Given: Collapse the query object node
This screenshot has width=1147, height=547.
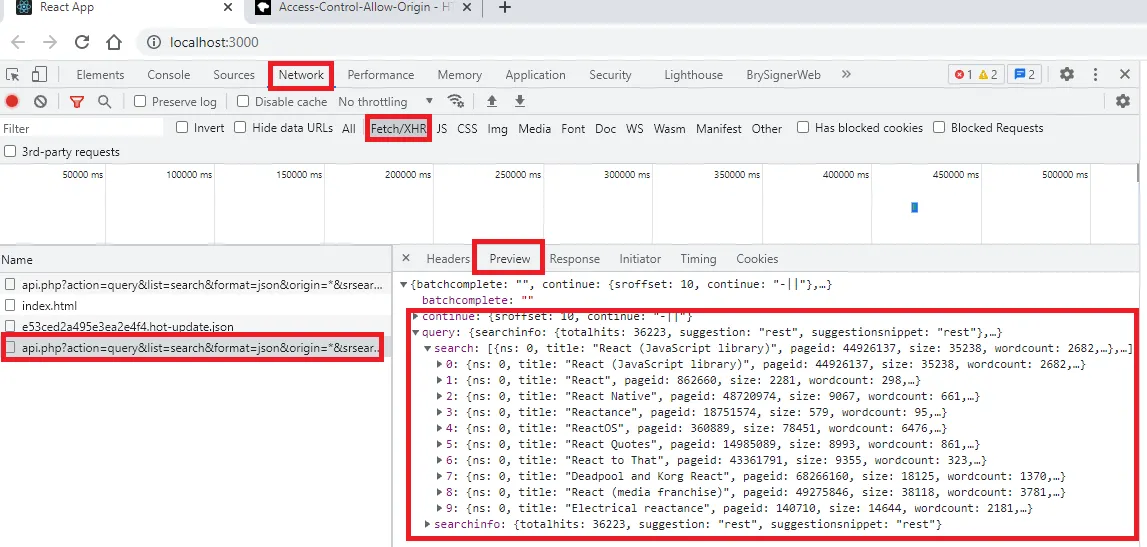Looking at the screenshot, I should 416,332.
